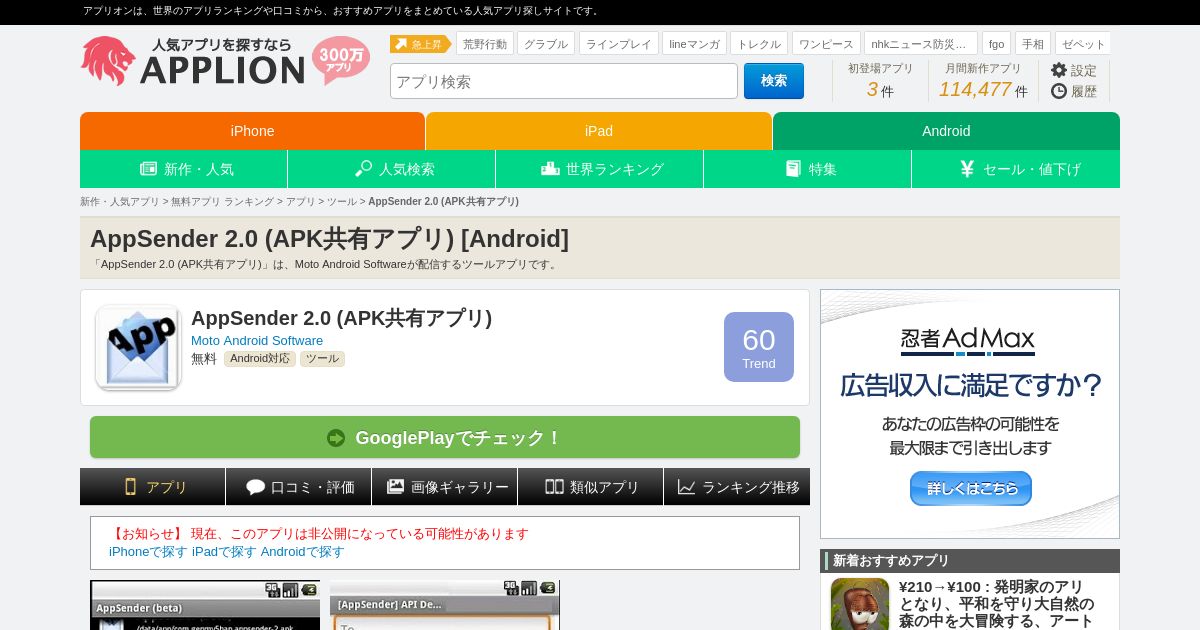Open the AppSender (beta) screenshot thumbnail
Screen dimensions: 1200x630
[205, 605]
